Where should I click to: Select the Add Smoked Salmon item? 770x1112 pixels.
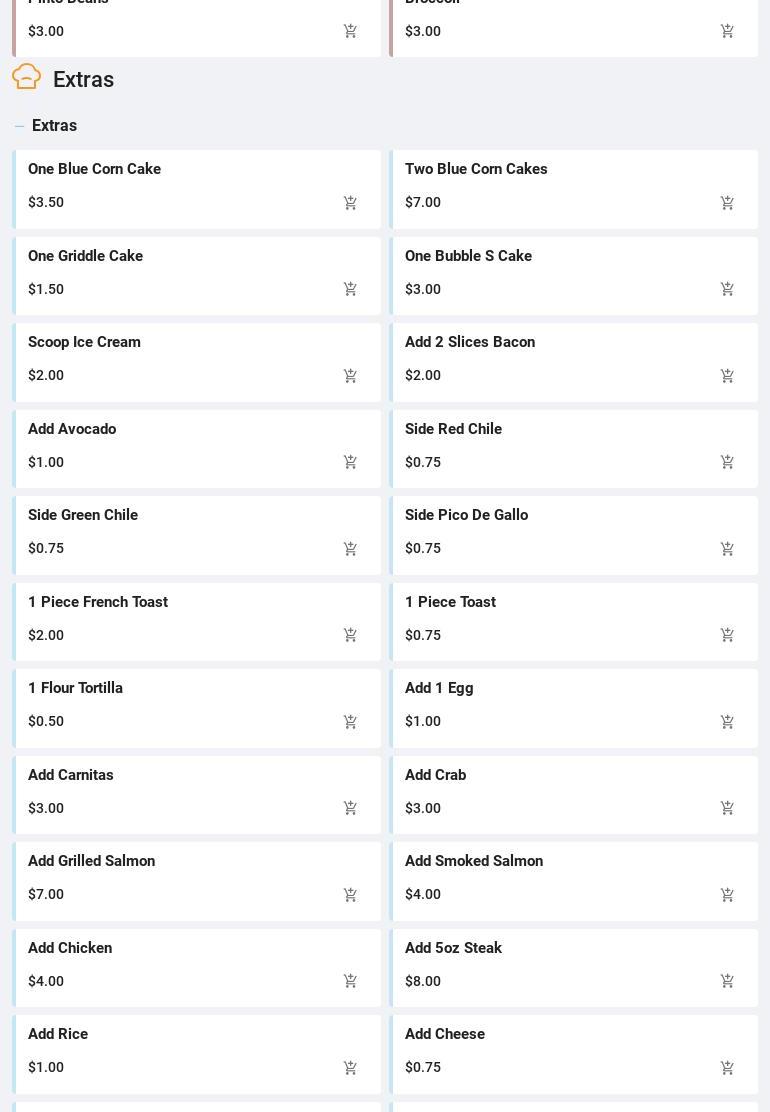pyautogui.click(x=474, y=861)
